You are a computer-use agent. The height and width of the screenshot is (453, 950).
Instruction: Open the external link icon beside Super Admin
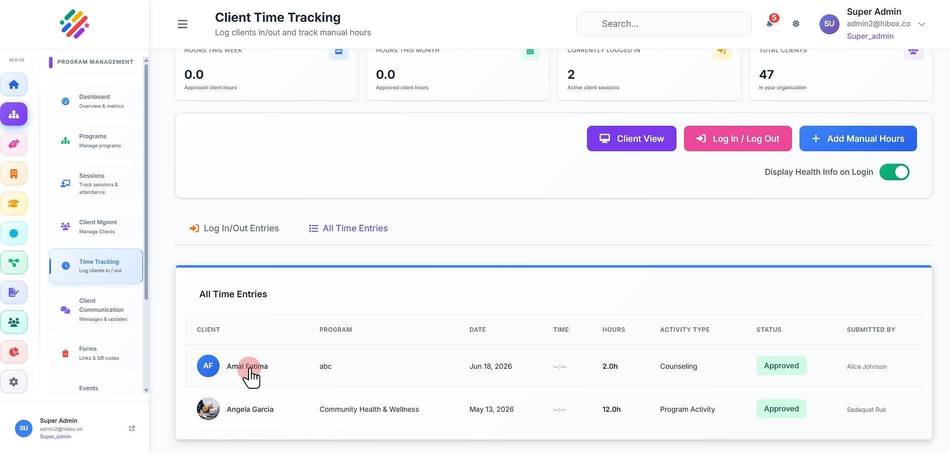132,428
